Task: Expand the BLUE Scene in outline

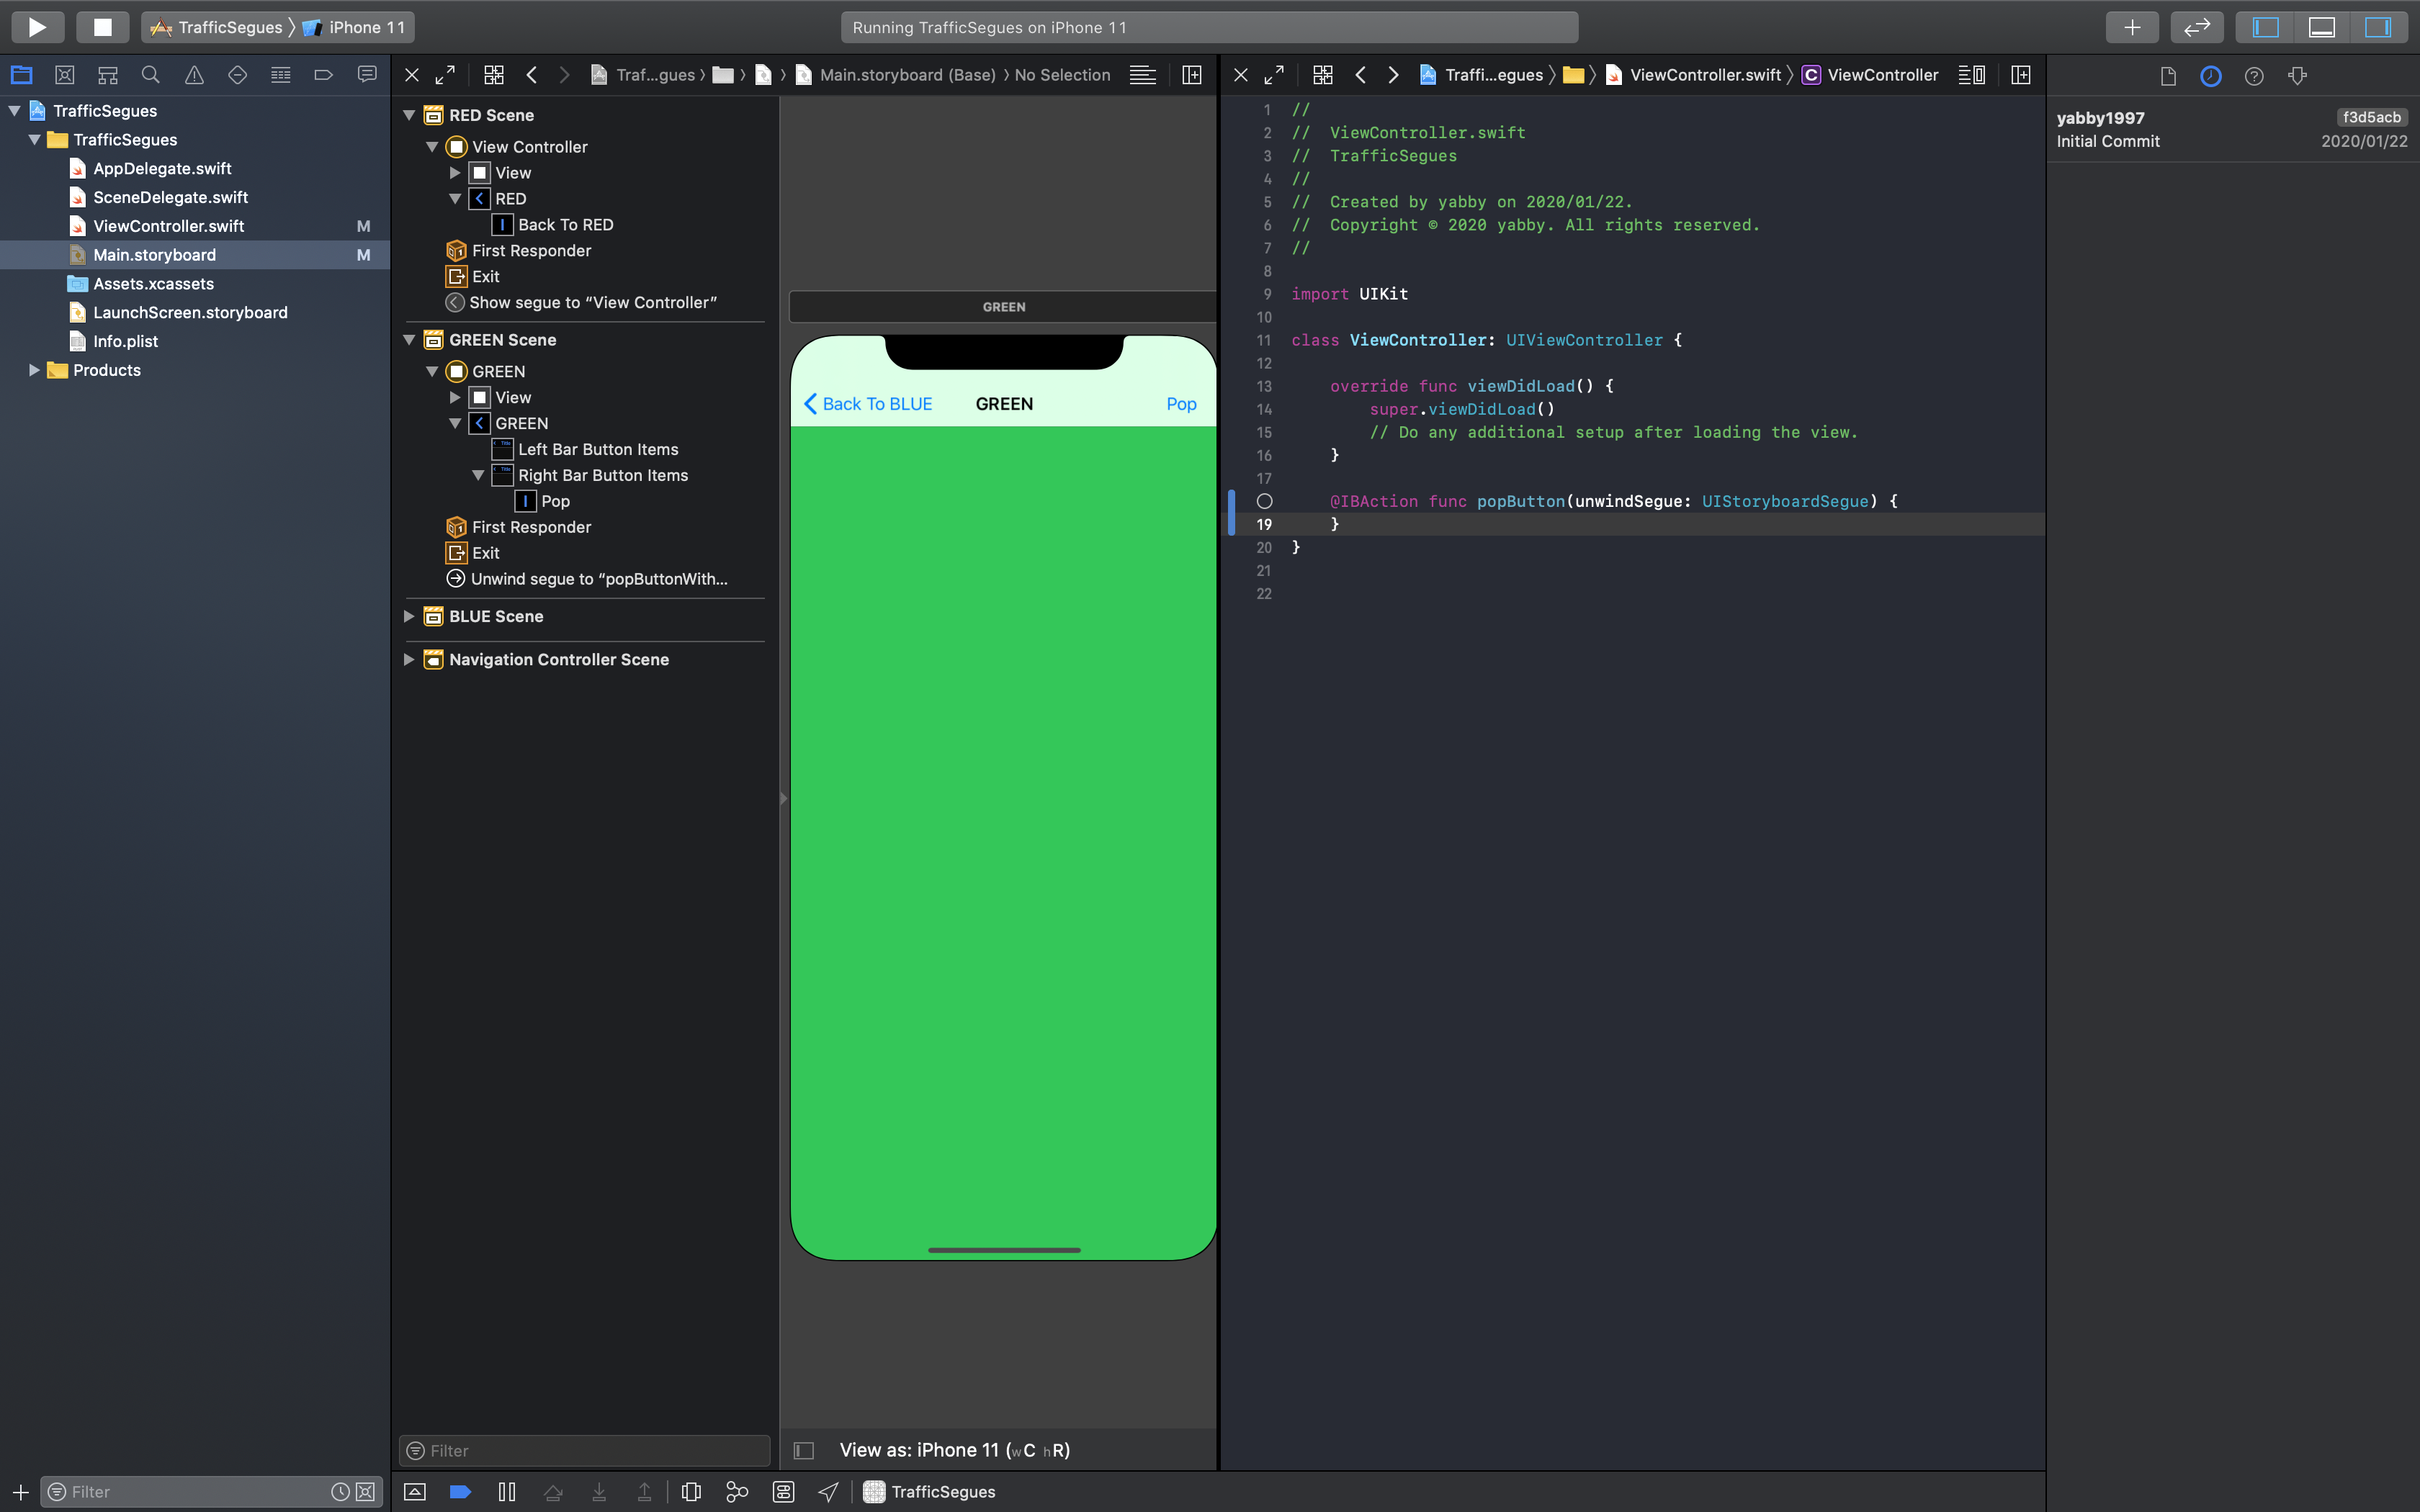Action: pyautogui.click(x=409, y=616)
